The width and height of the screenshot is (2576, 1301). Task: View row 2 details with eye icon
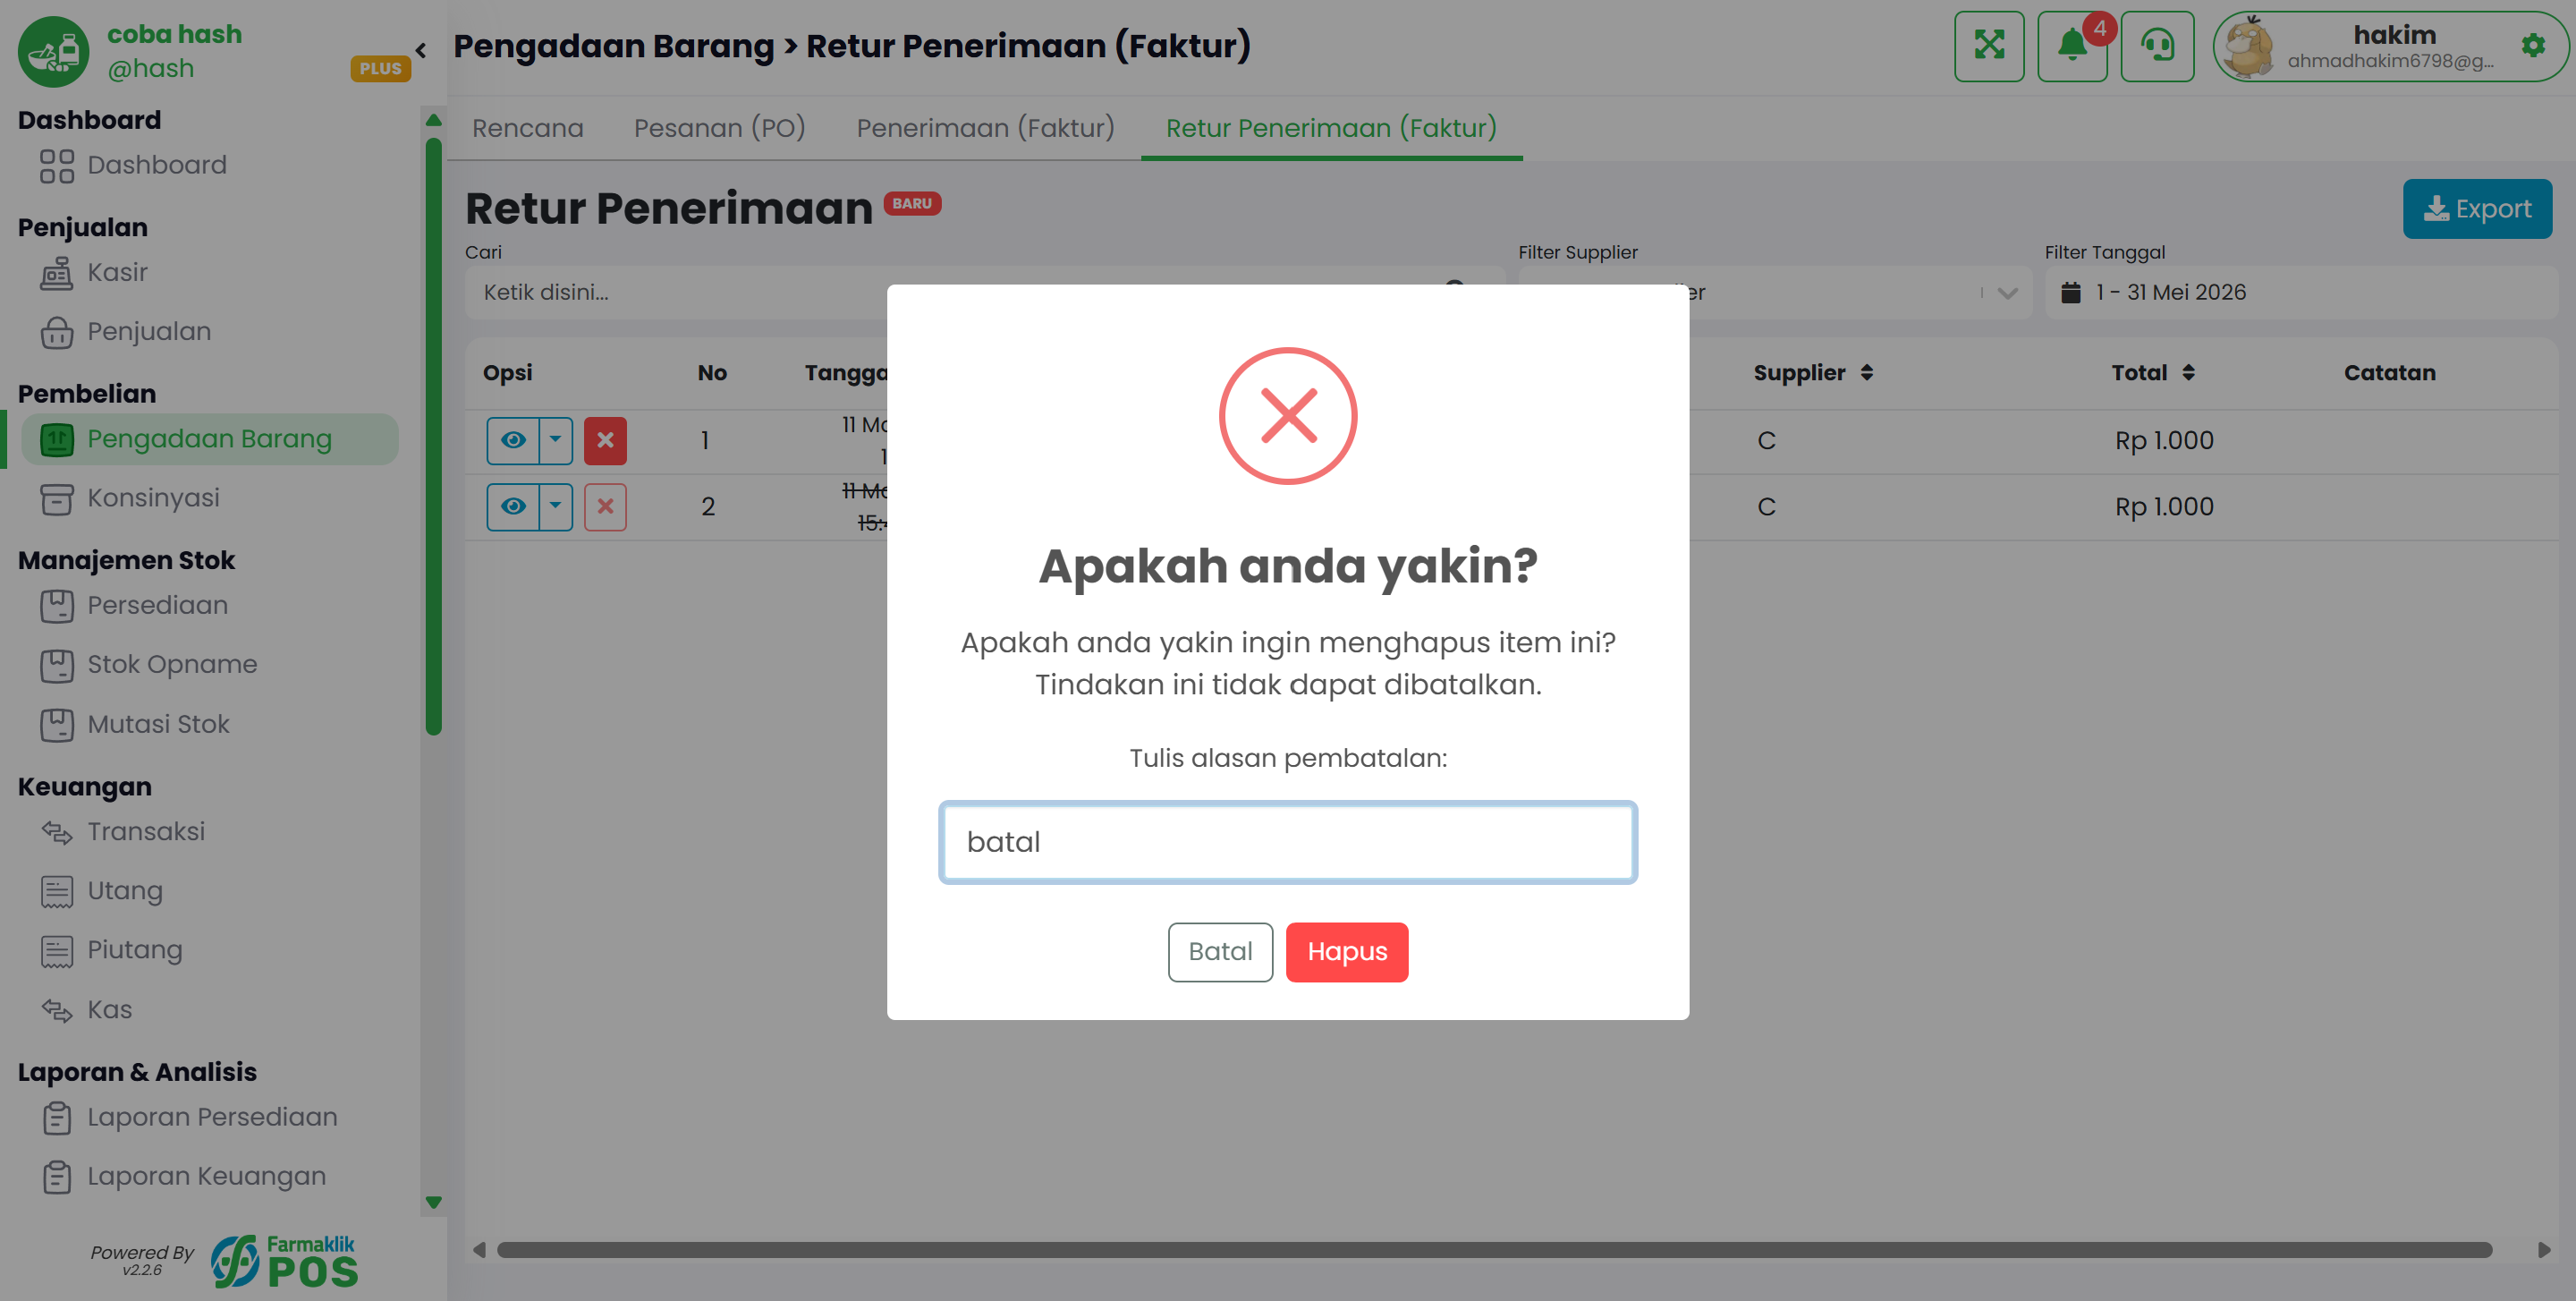513,507
